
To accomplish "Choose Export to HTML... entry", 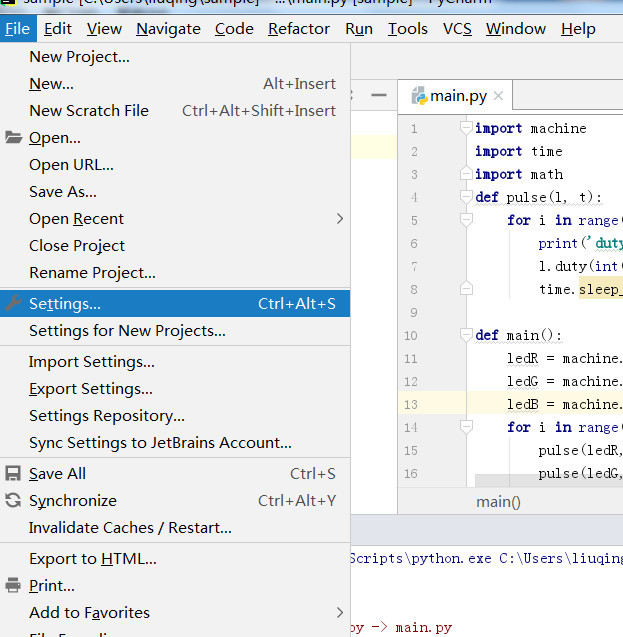I will click(x=175, y=559).
